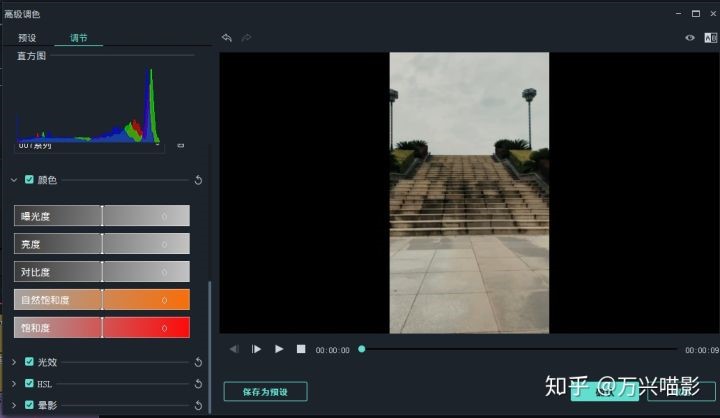The height and width of the screenshot is (418, 720).
Task: Reset the 光效 section
Action: click(x=198, y=362)
